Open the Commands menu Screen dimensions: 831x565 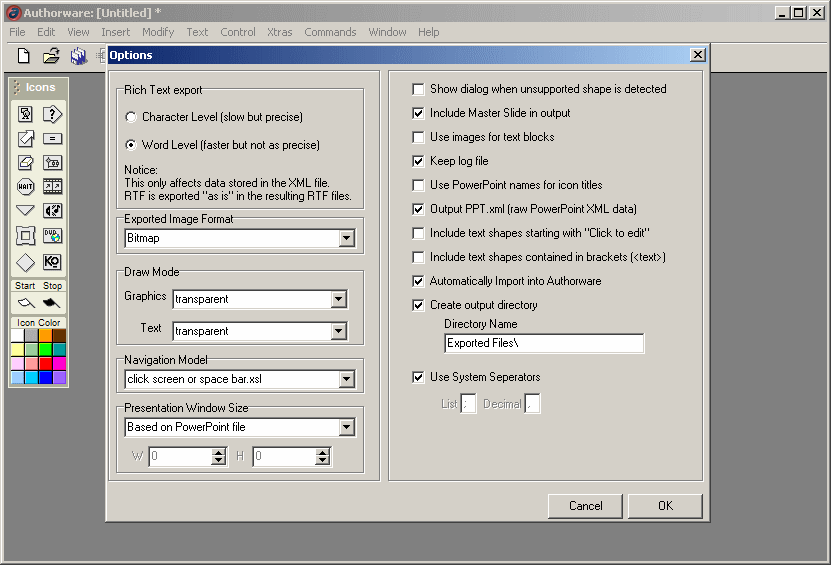tap(330, 32)
